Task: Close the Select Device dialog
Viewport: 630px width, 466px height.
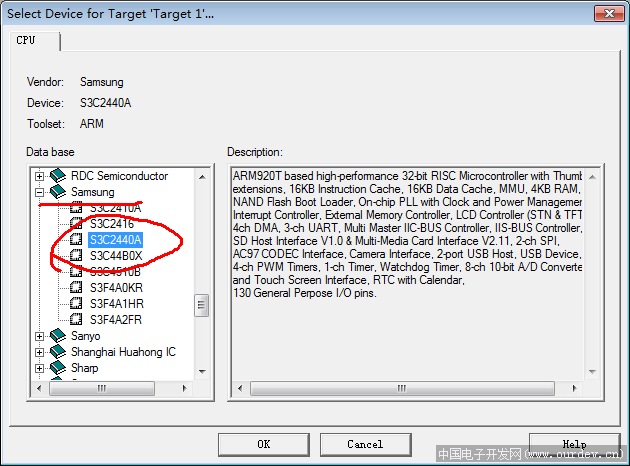Action: [x=609, y=14]
